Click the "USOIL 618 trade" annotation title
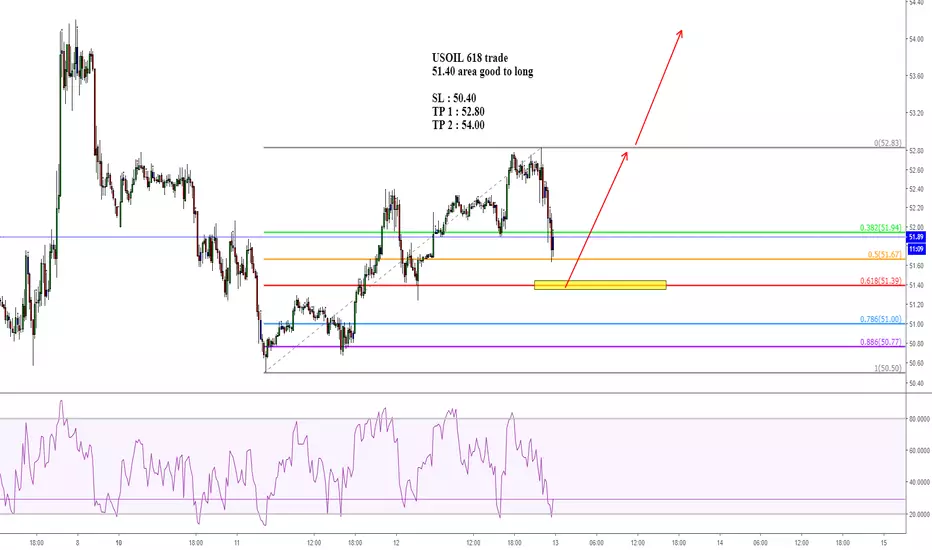The image size is (932, 550). pyautogui.click(x=470, y=58)
